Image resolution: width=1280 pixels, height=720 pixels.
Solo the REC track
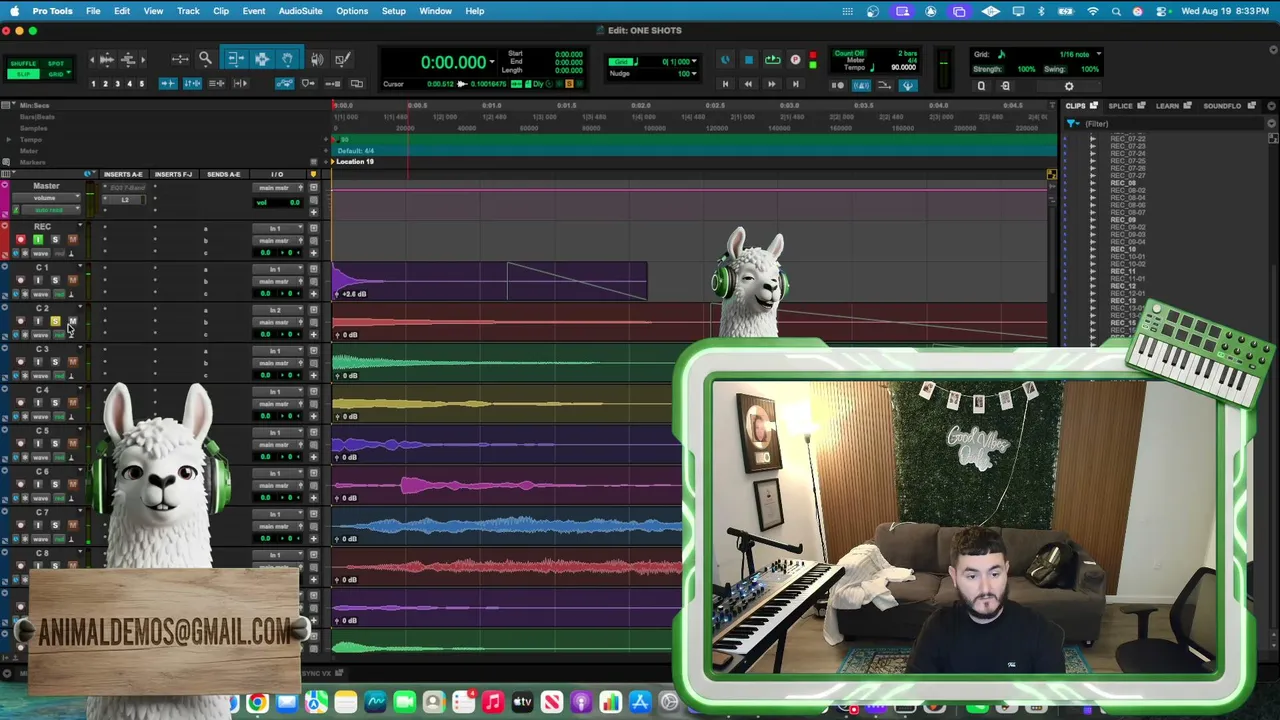tap(55, 240)
